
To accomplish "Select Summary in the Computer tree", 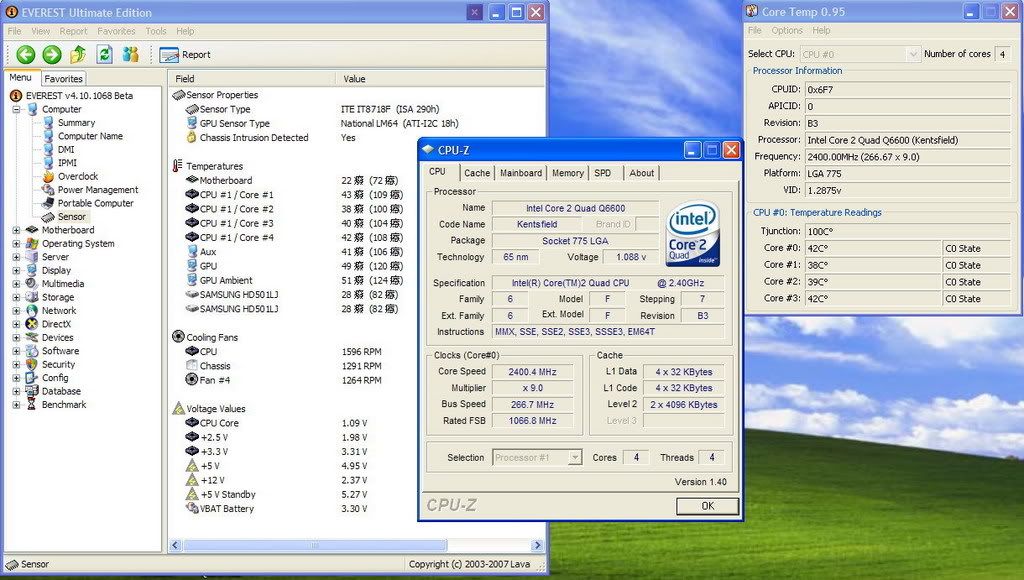I will pos(76,123).
